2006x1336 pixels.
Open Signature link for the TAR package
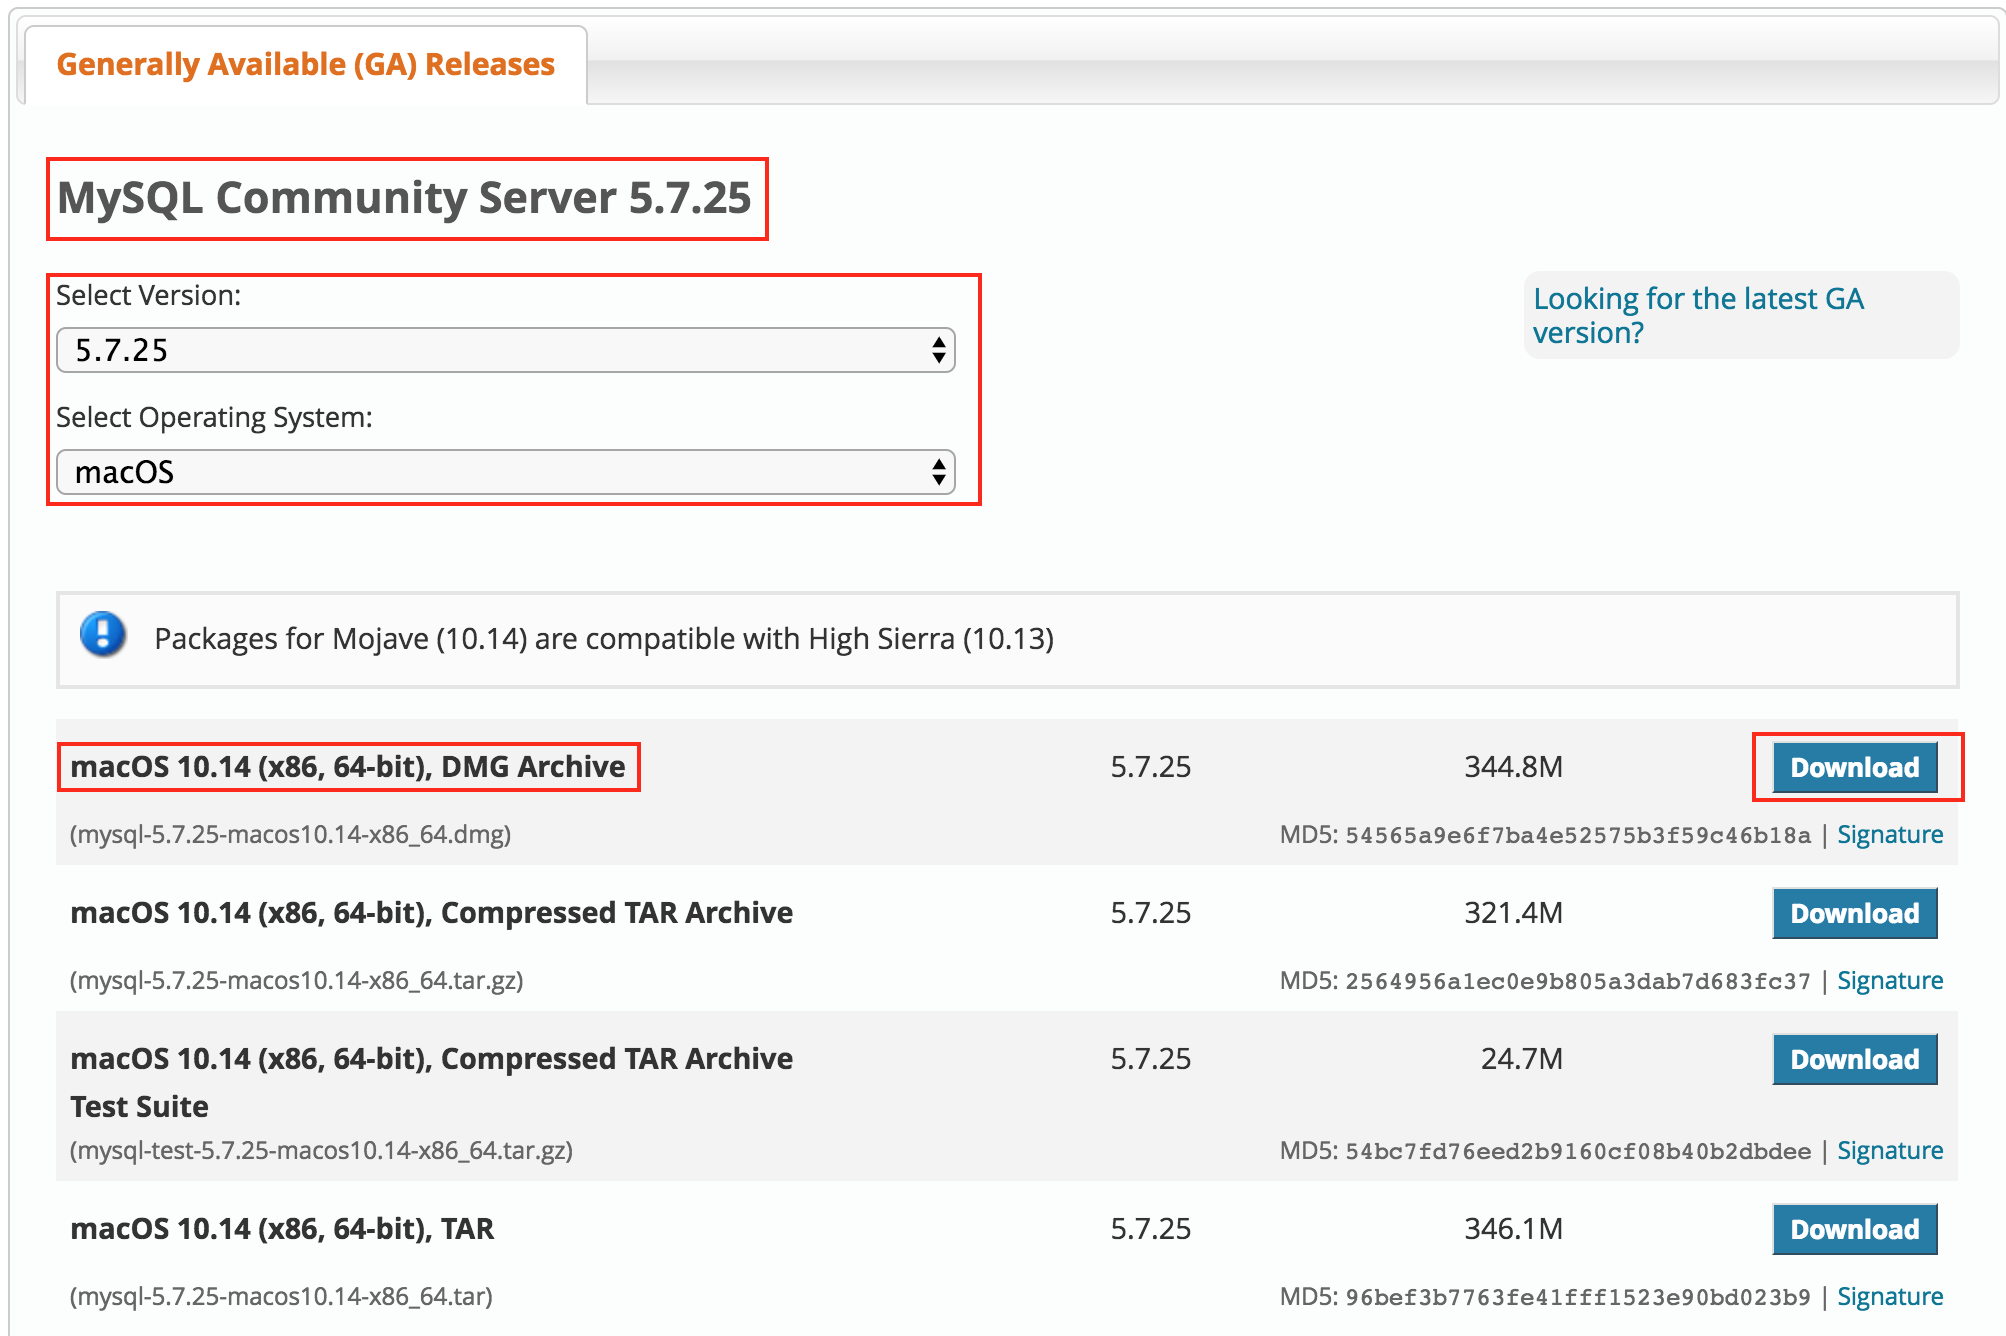1889,1297
